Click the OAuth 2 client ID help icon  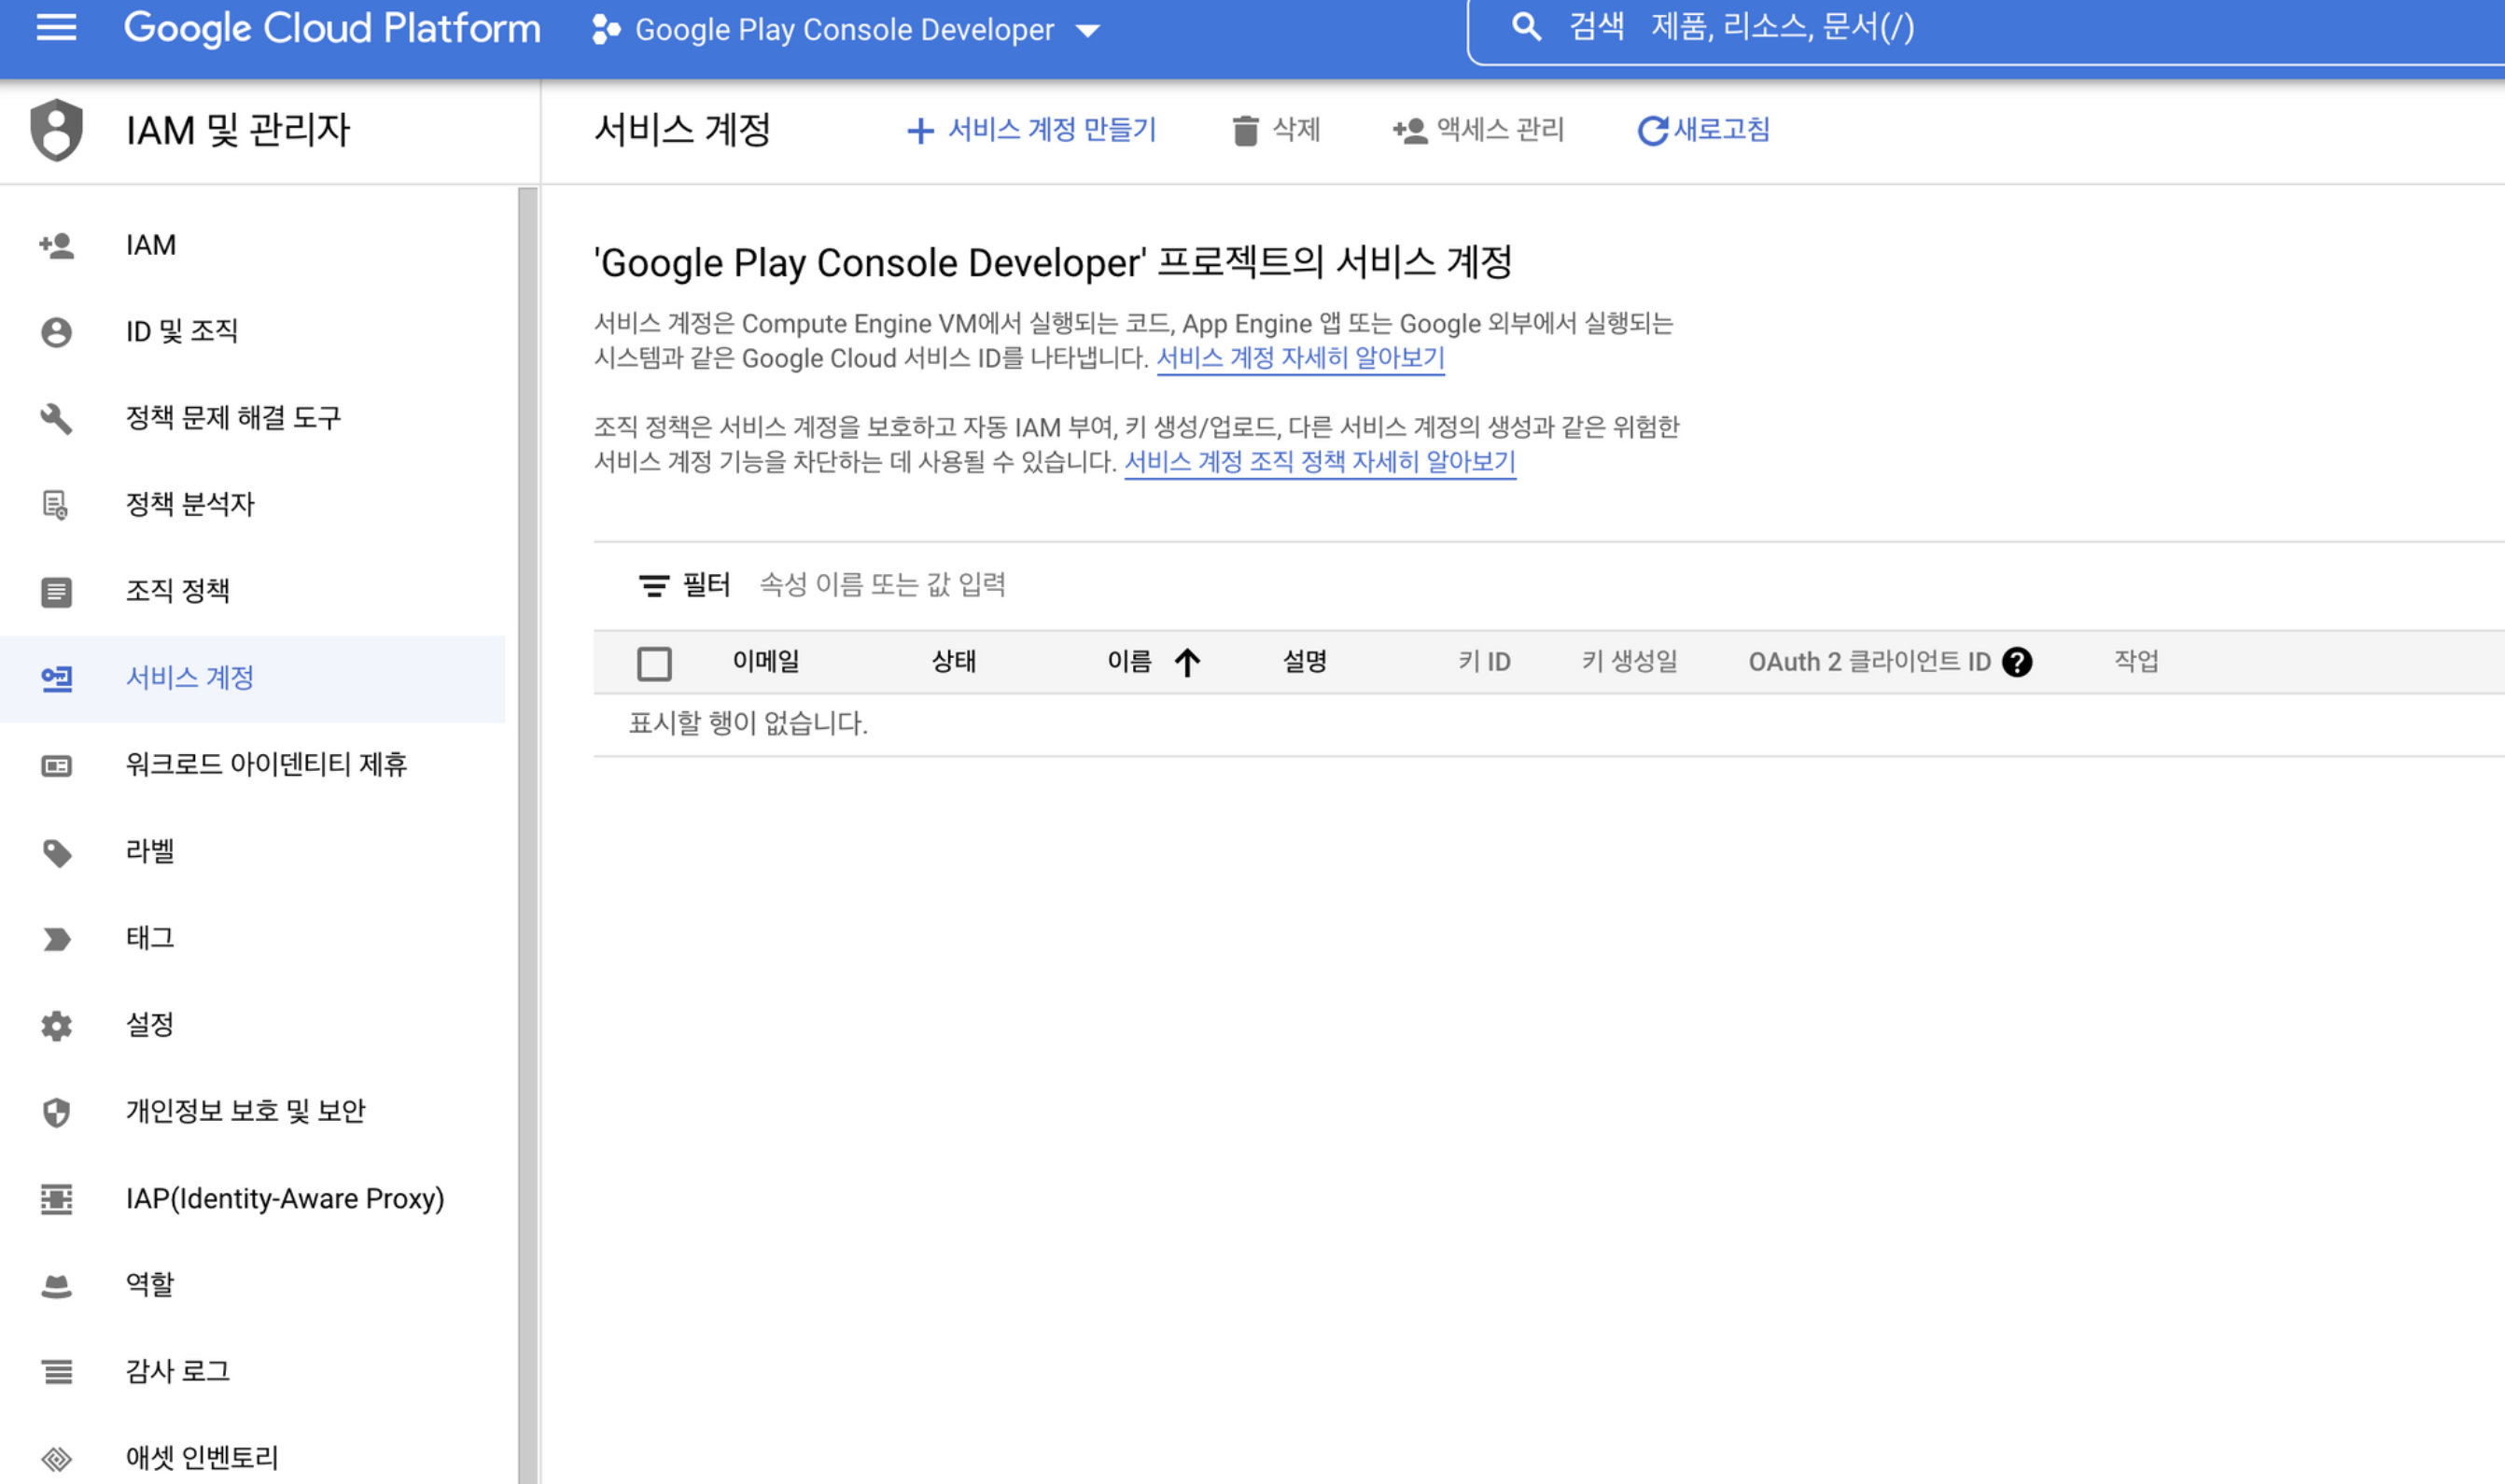pos(2017,662)
